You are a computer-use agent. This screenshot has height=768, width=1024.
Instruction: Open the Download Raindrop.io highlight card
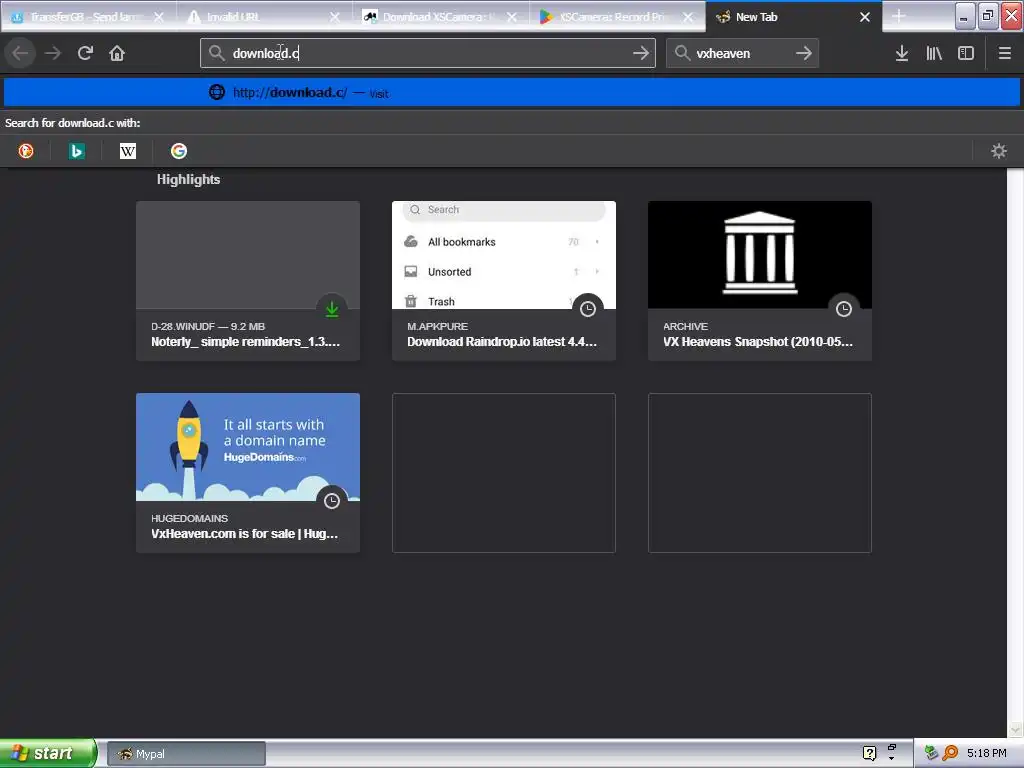pos(504,281)
